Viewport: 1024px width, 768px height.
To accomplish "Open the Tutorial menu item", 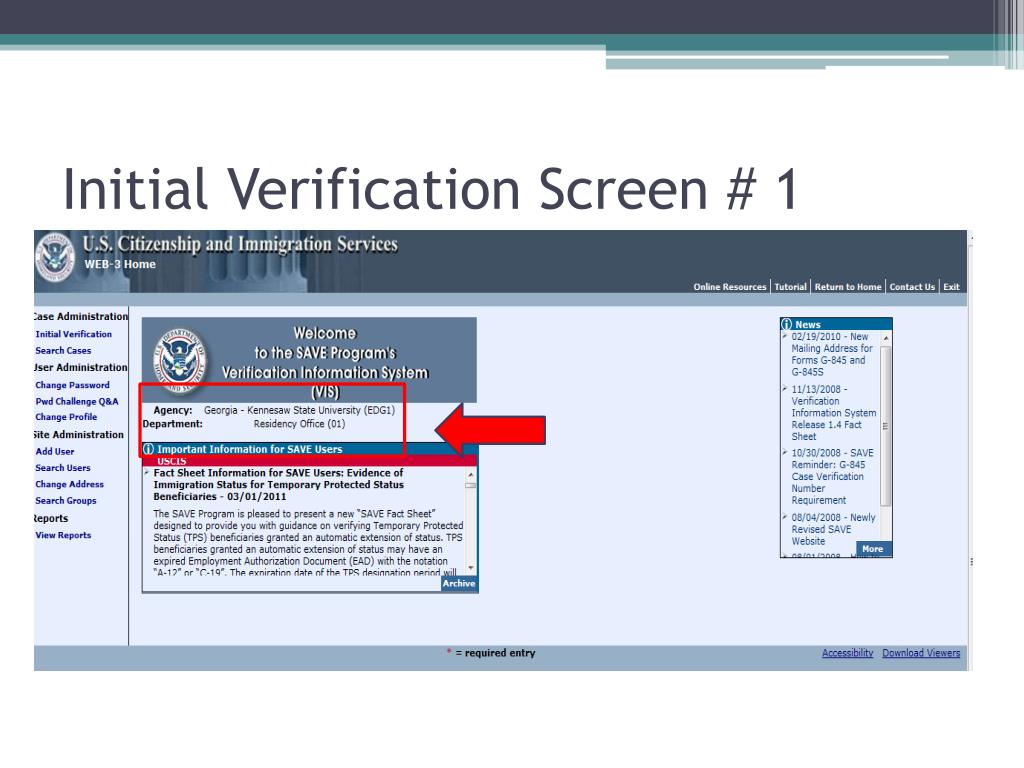I will coord(790,287).
